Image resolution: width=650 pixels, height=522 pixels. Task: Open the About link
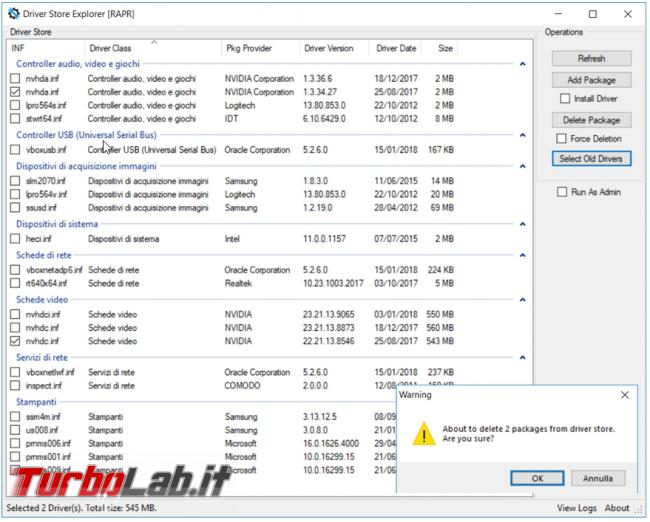pos(617,508)
